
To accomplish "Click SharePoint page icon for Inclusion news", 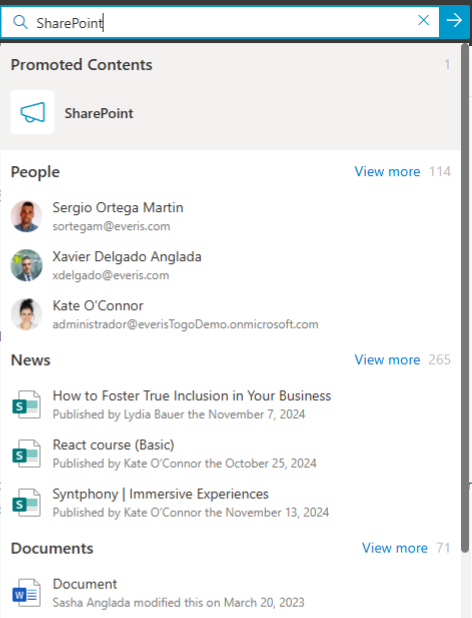I will point(26,405).
